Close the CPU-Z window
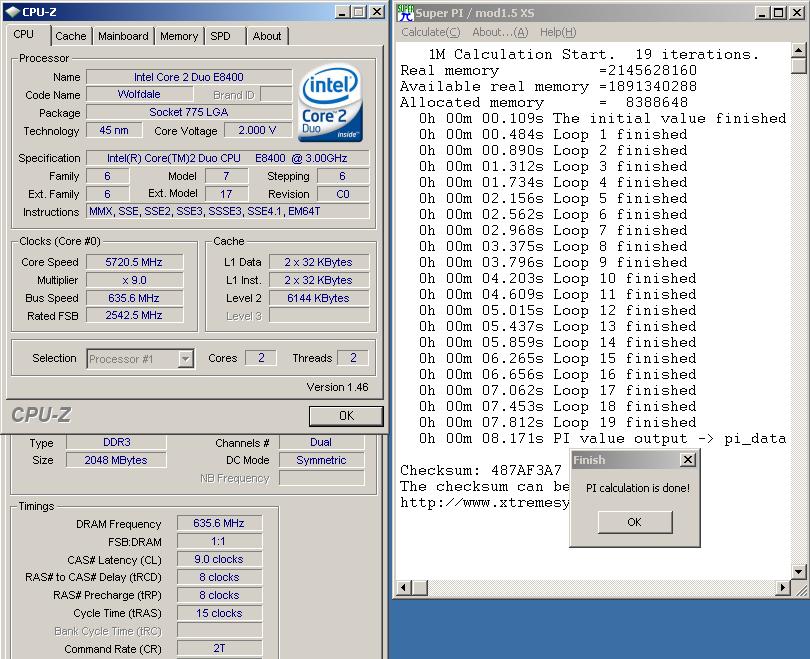The image size is (810, 659). click(378, 12)
